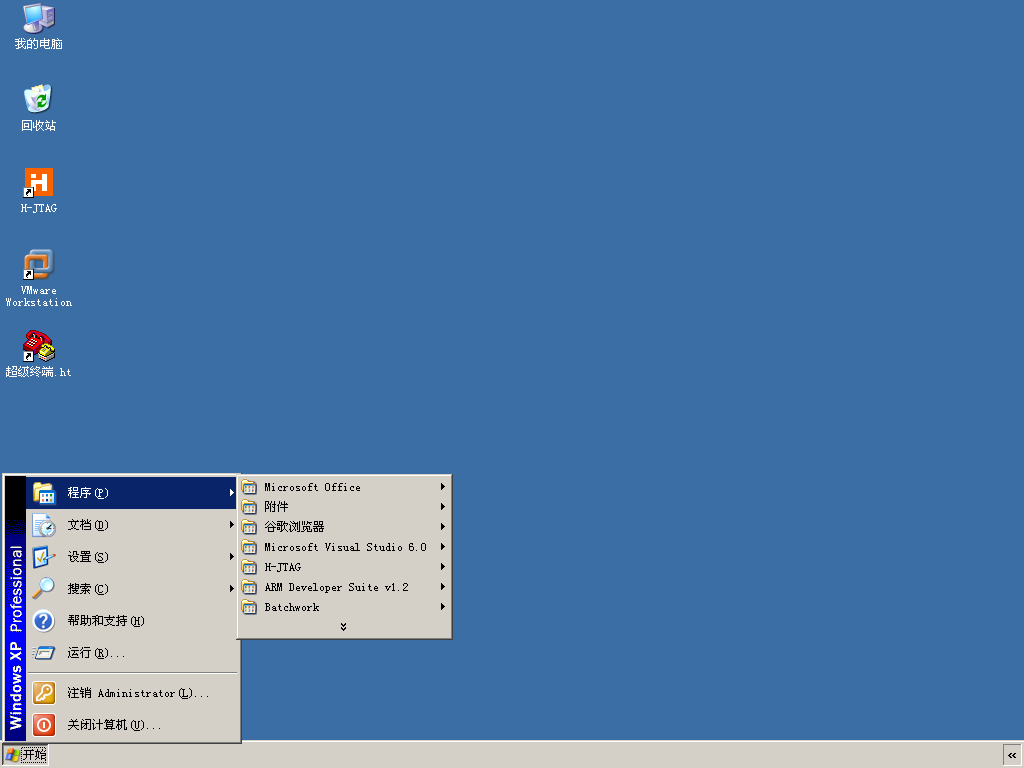Expand the Microsoft Office submenu arrow

(x=442, y=487)
